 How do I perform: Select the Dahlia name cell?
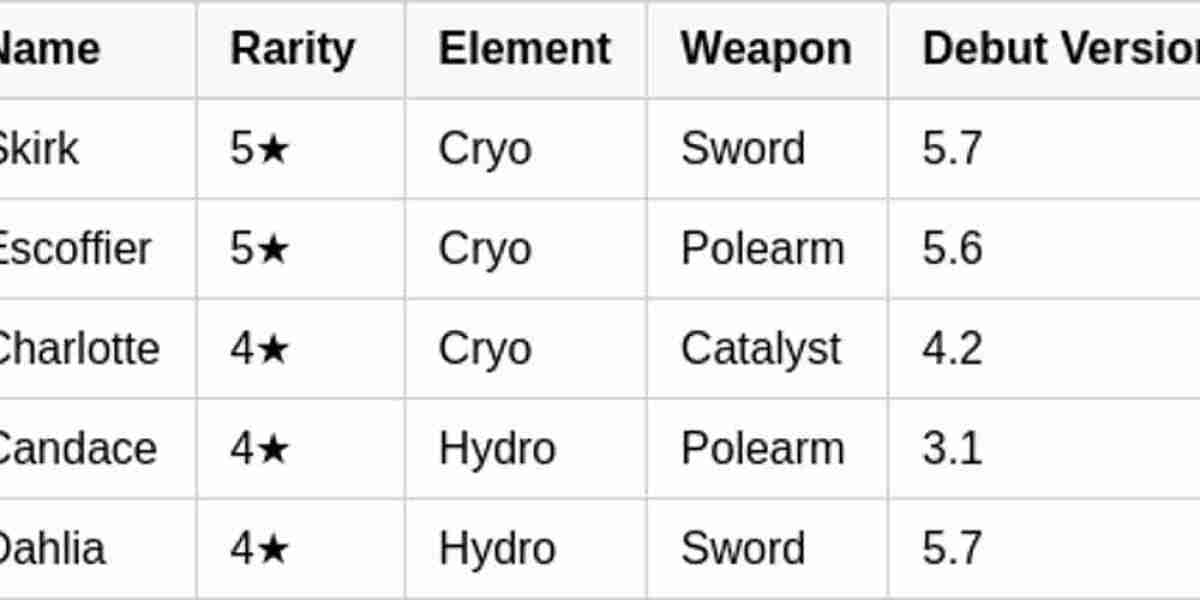(x=52, y=549)
